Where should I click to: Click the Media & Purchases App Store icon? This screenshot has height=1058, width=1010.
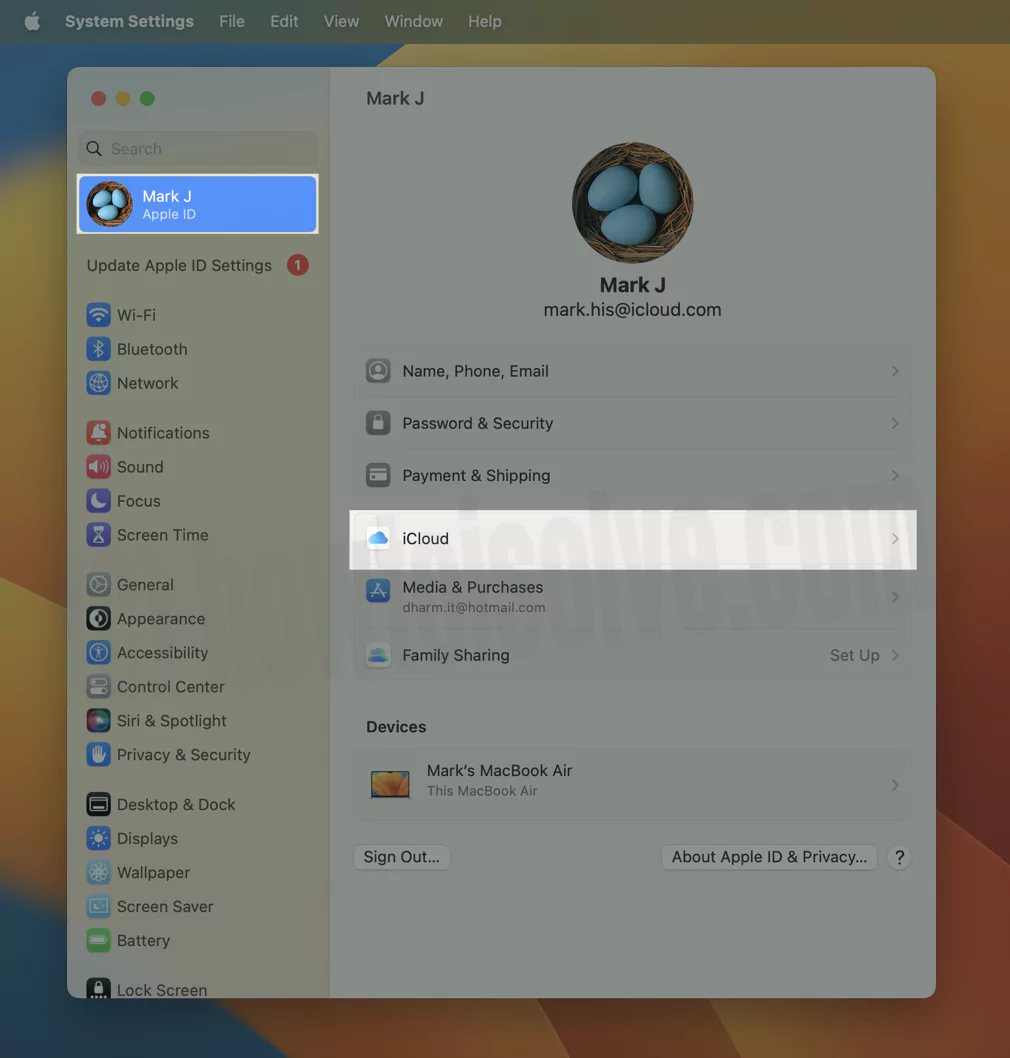[378, 591]
